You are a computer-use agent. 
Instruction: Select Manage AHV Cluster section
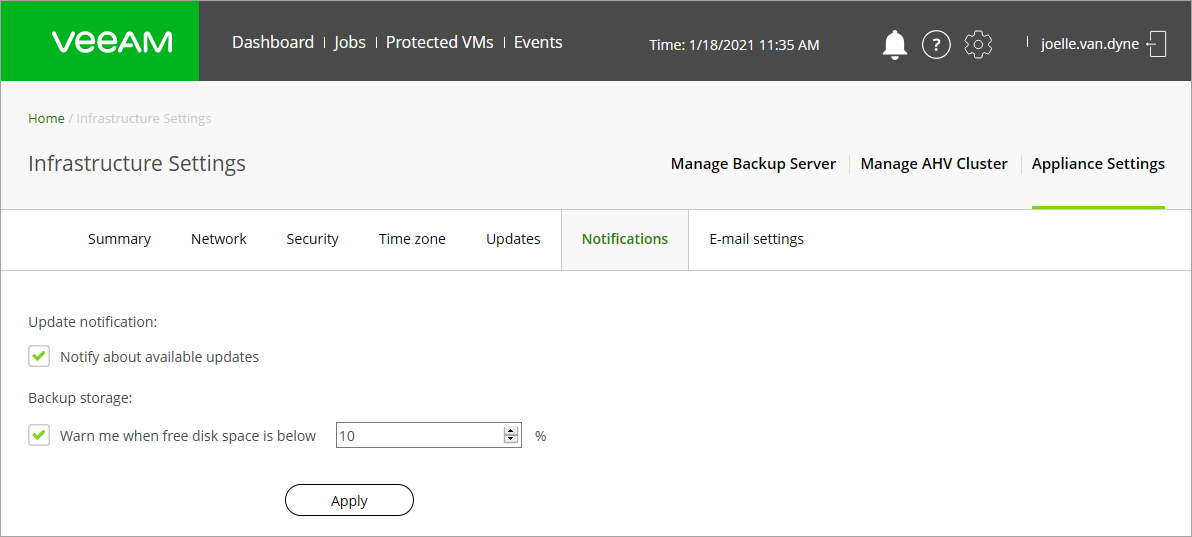934,164
